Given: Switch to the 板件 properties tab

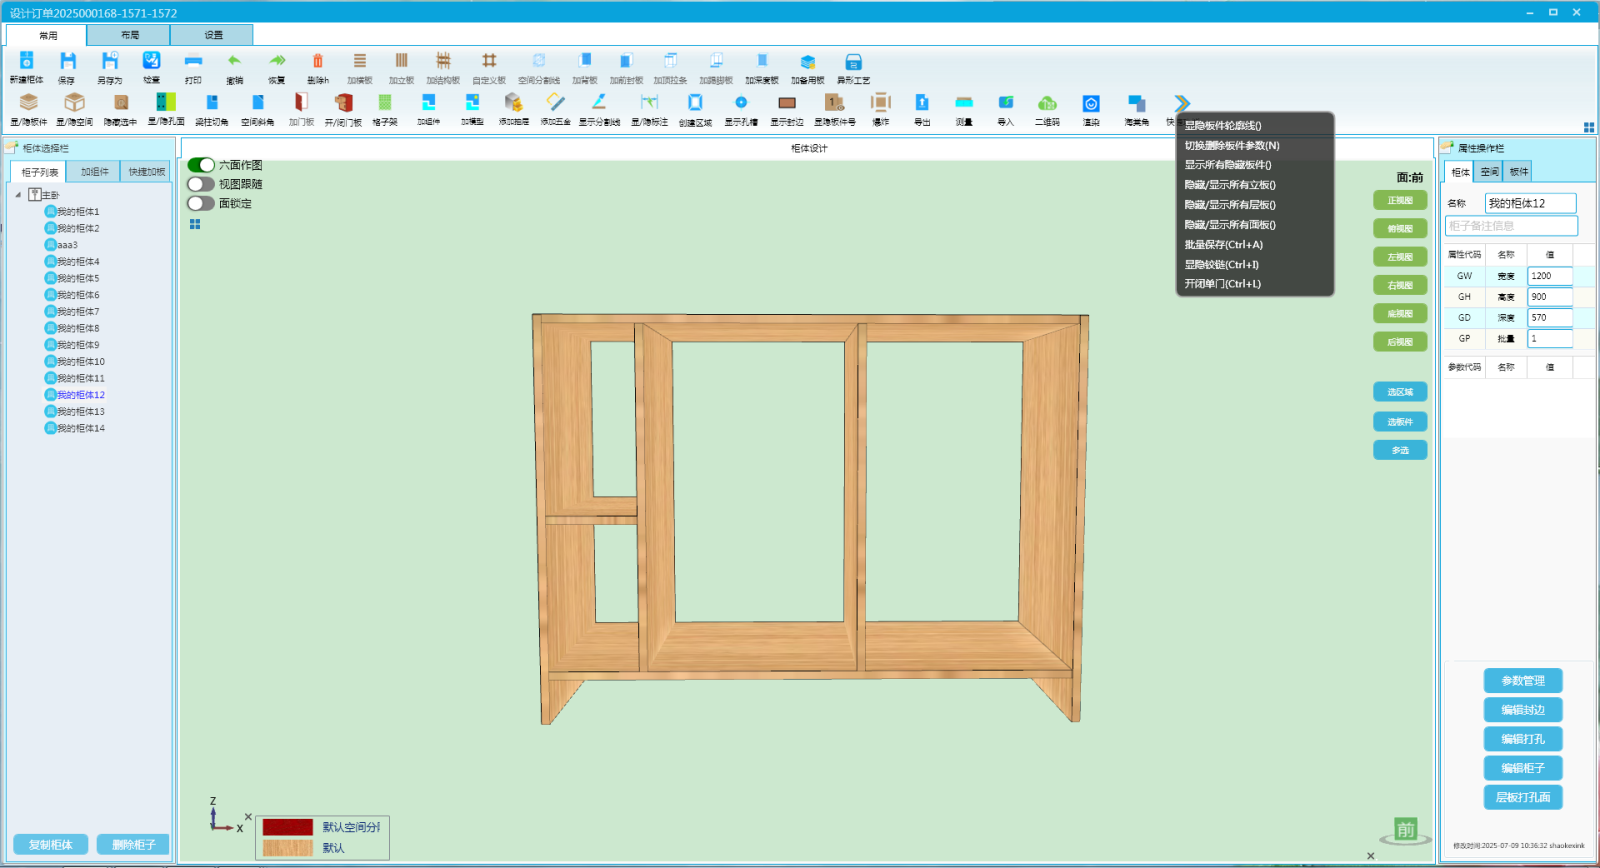Looking at the screenshot, I should 1518,172.
